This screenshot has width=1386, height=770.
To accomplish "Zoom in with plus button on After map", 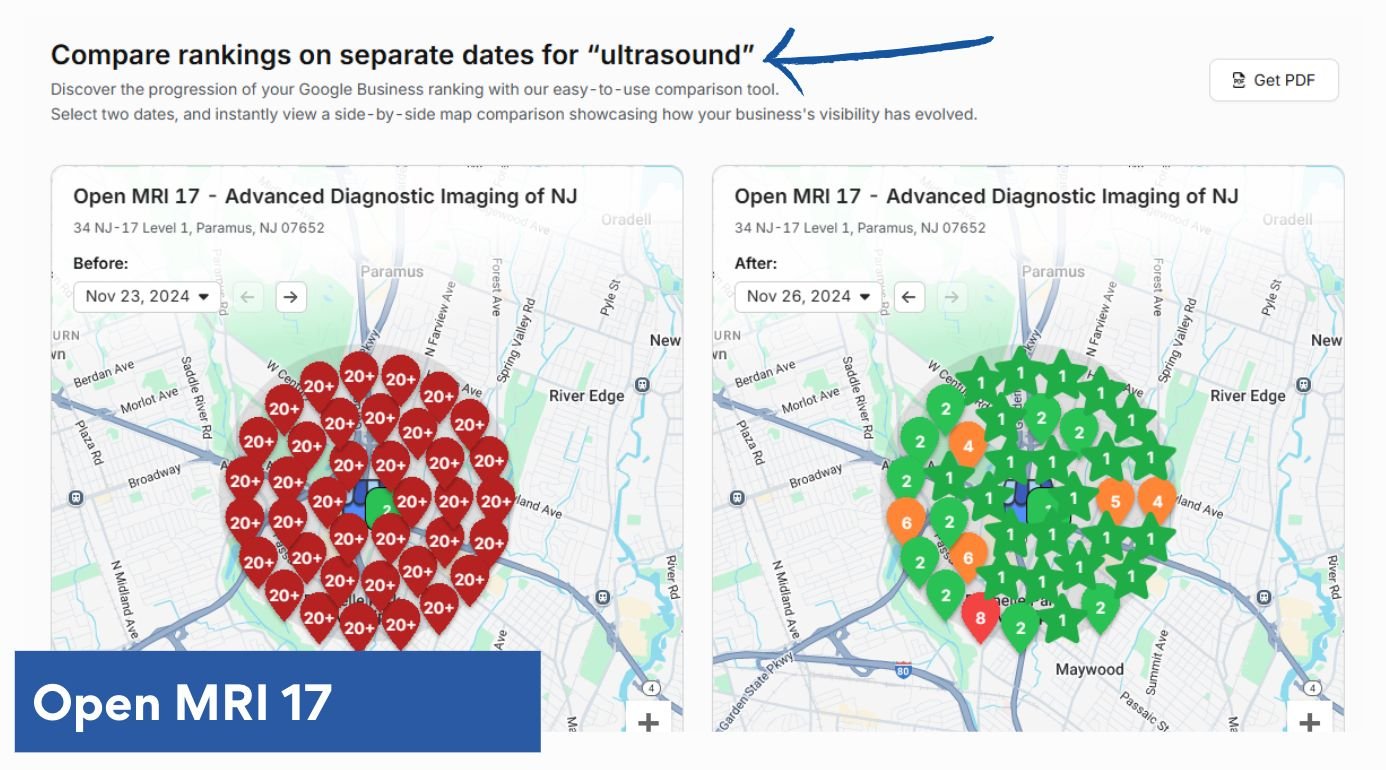I will (x=1309, y=721).
